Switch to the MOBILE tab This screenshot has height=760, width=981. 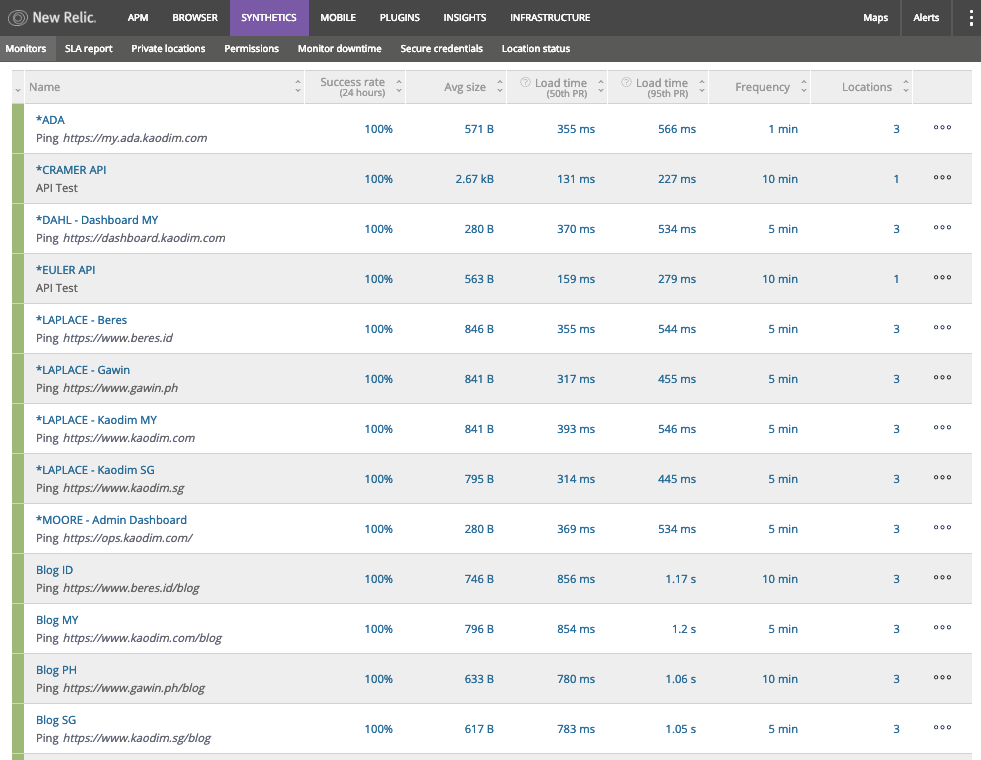pos(338,18)
